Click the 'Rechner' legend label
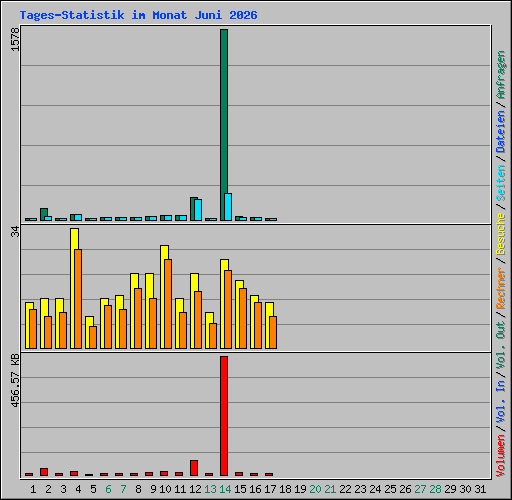512x500 pixels. click(501, 288)
